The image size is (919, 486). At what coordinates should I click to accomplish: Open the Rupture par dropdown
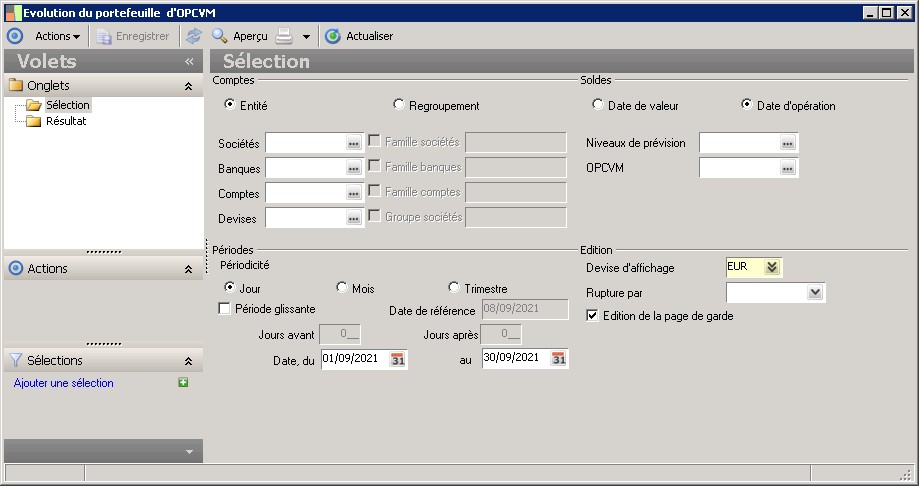(x=815, y=292)
